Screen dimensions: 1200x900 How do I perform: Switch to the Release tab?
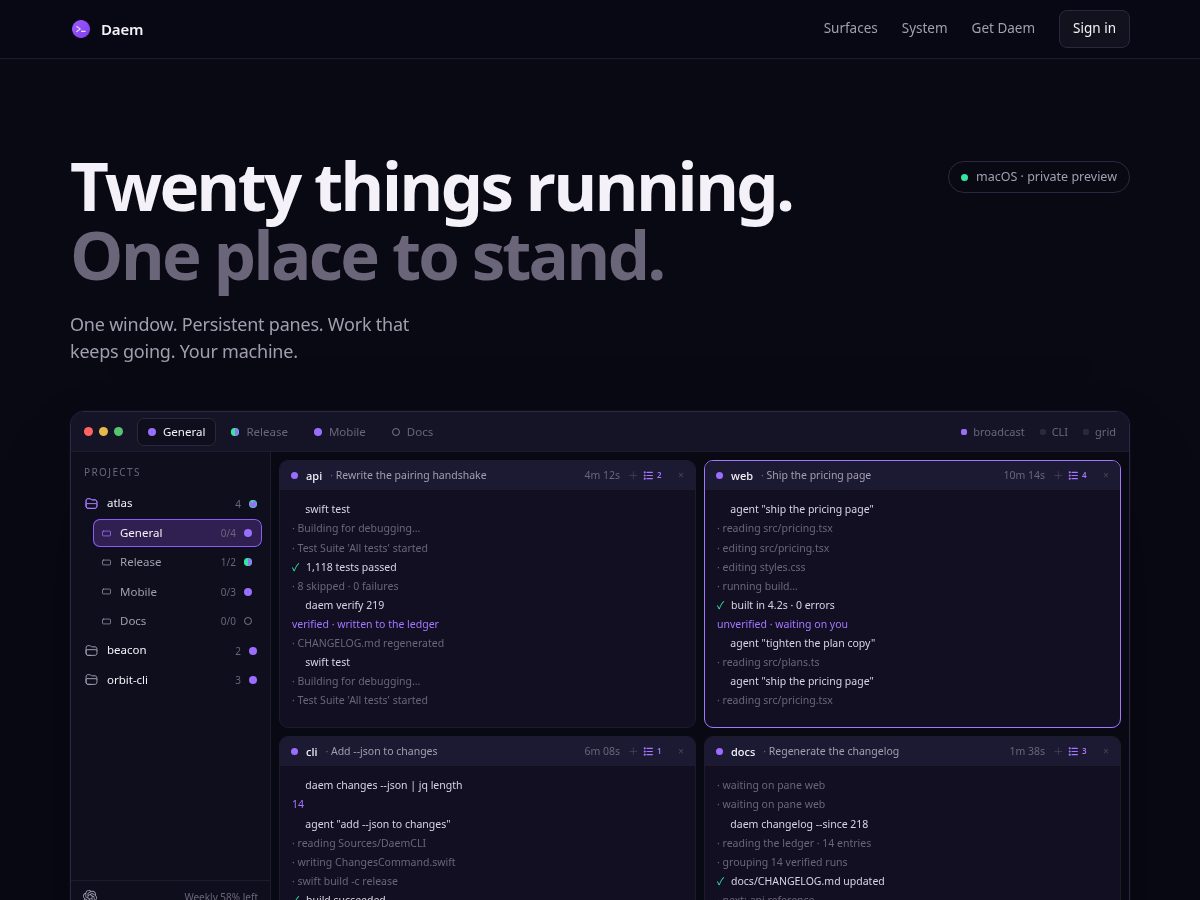(x=259, y=432)
